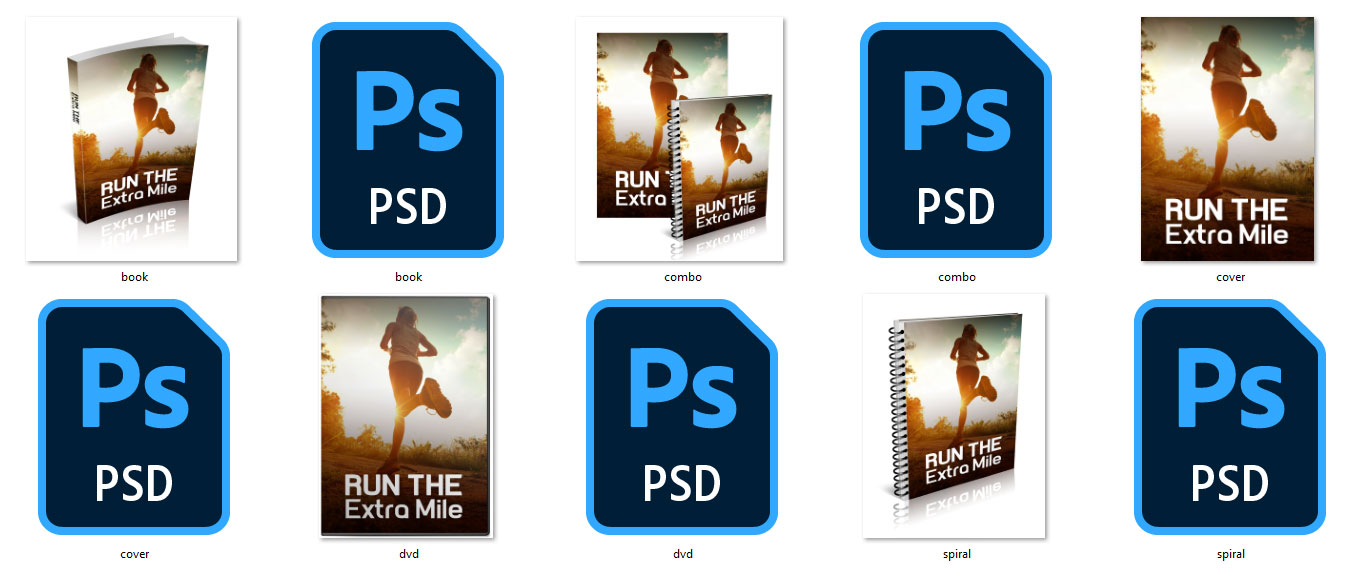The height and width of the screenshot is (582, 1359).
Task: Select the spiral Photoshop PSD file icon
Action: [1230, 416]
